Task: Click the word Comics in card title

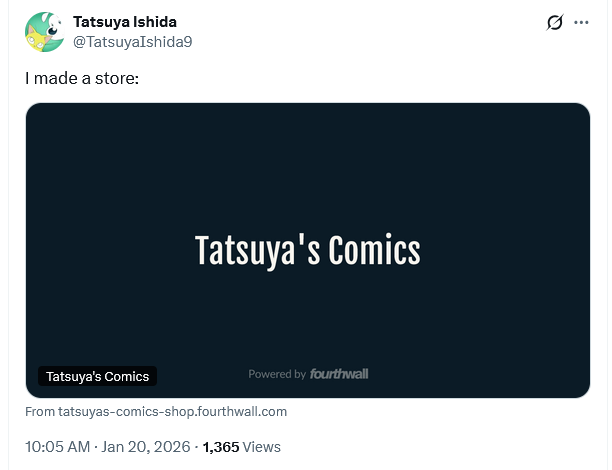Action: pyautogui.click(x=374, y=249)
